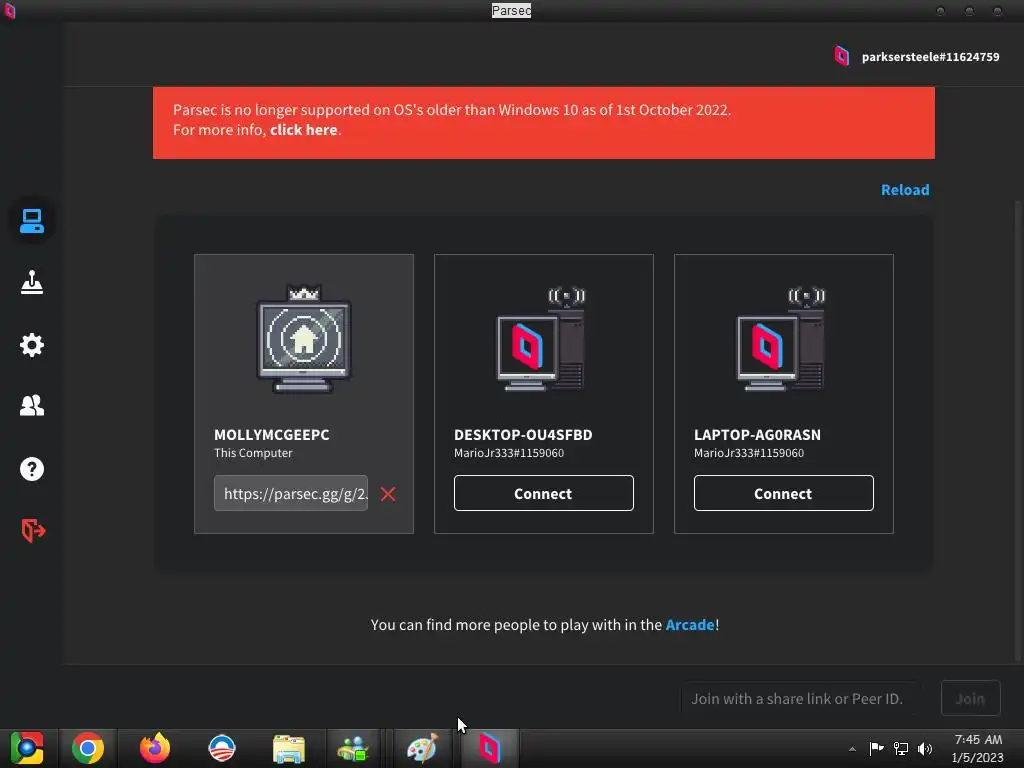Connect to DESKTOP-OU4SFBD
1024x768 pixels.
543,493
